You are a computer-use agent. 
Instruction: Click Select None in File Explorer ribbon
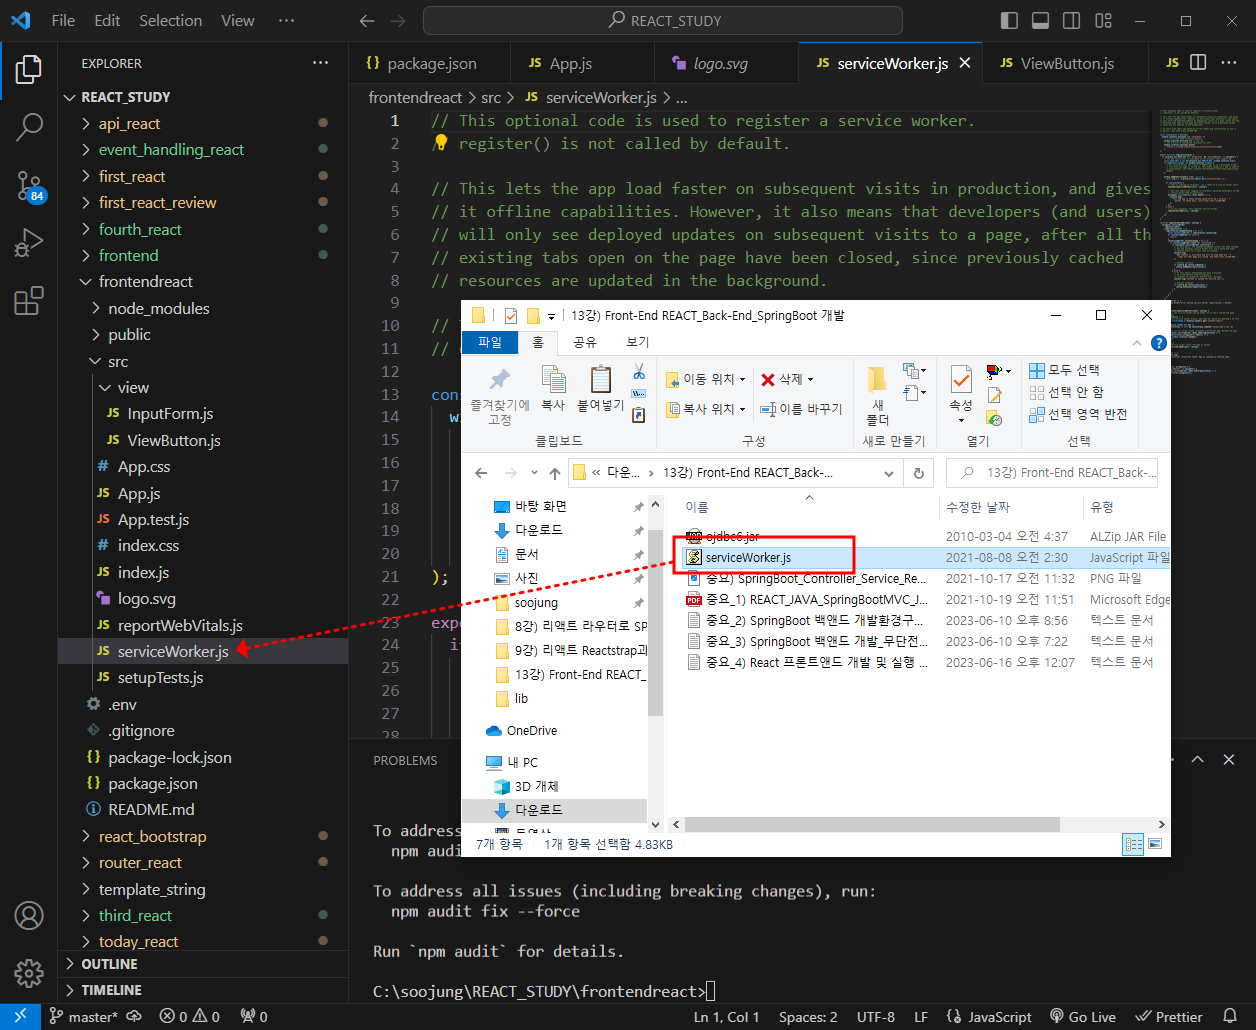pos(1066,392)
